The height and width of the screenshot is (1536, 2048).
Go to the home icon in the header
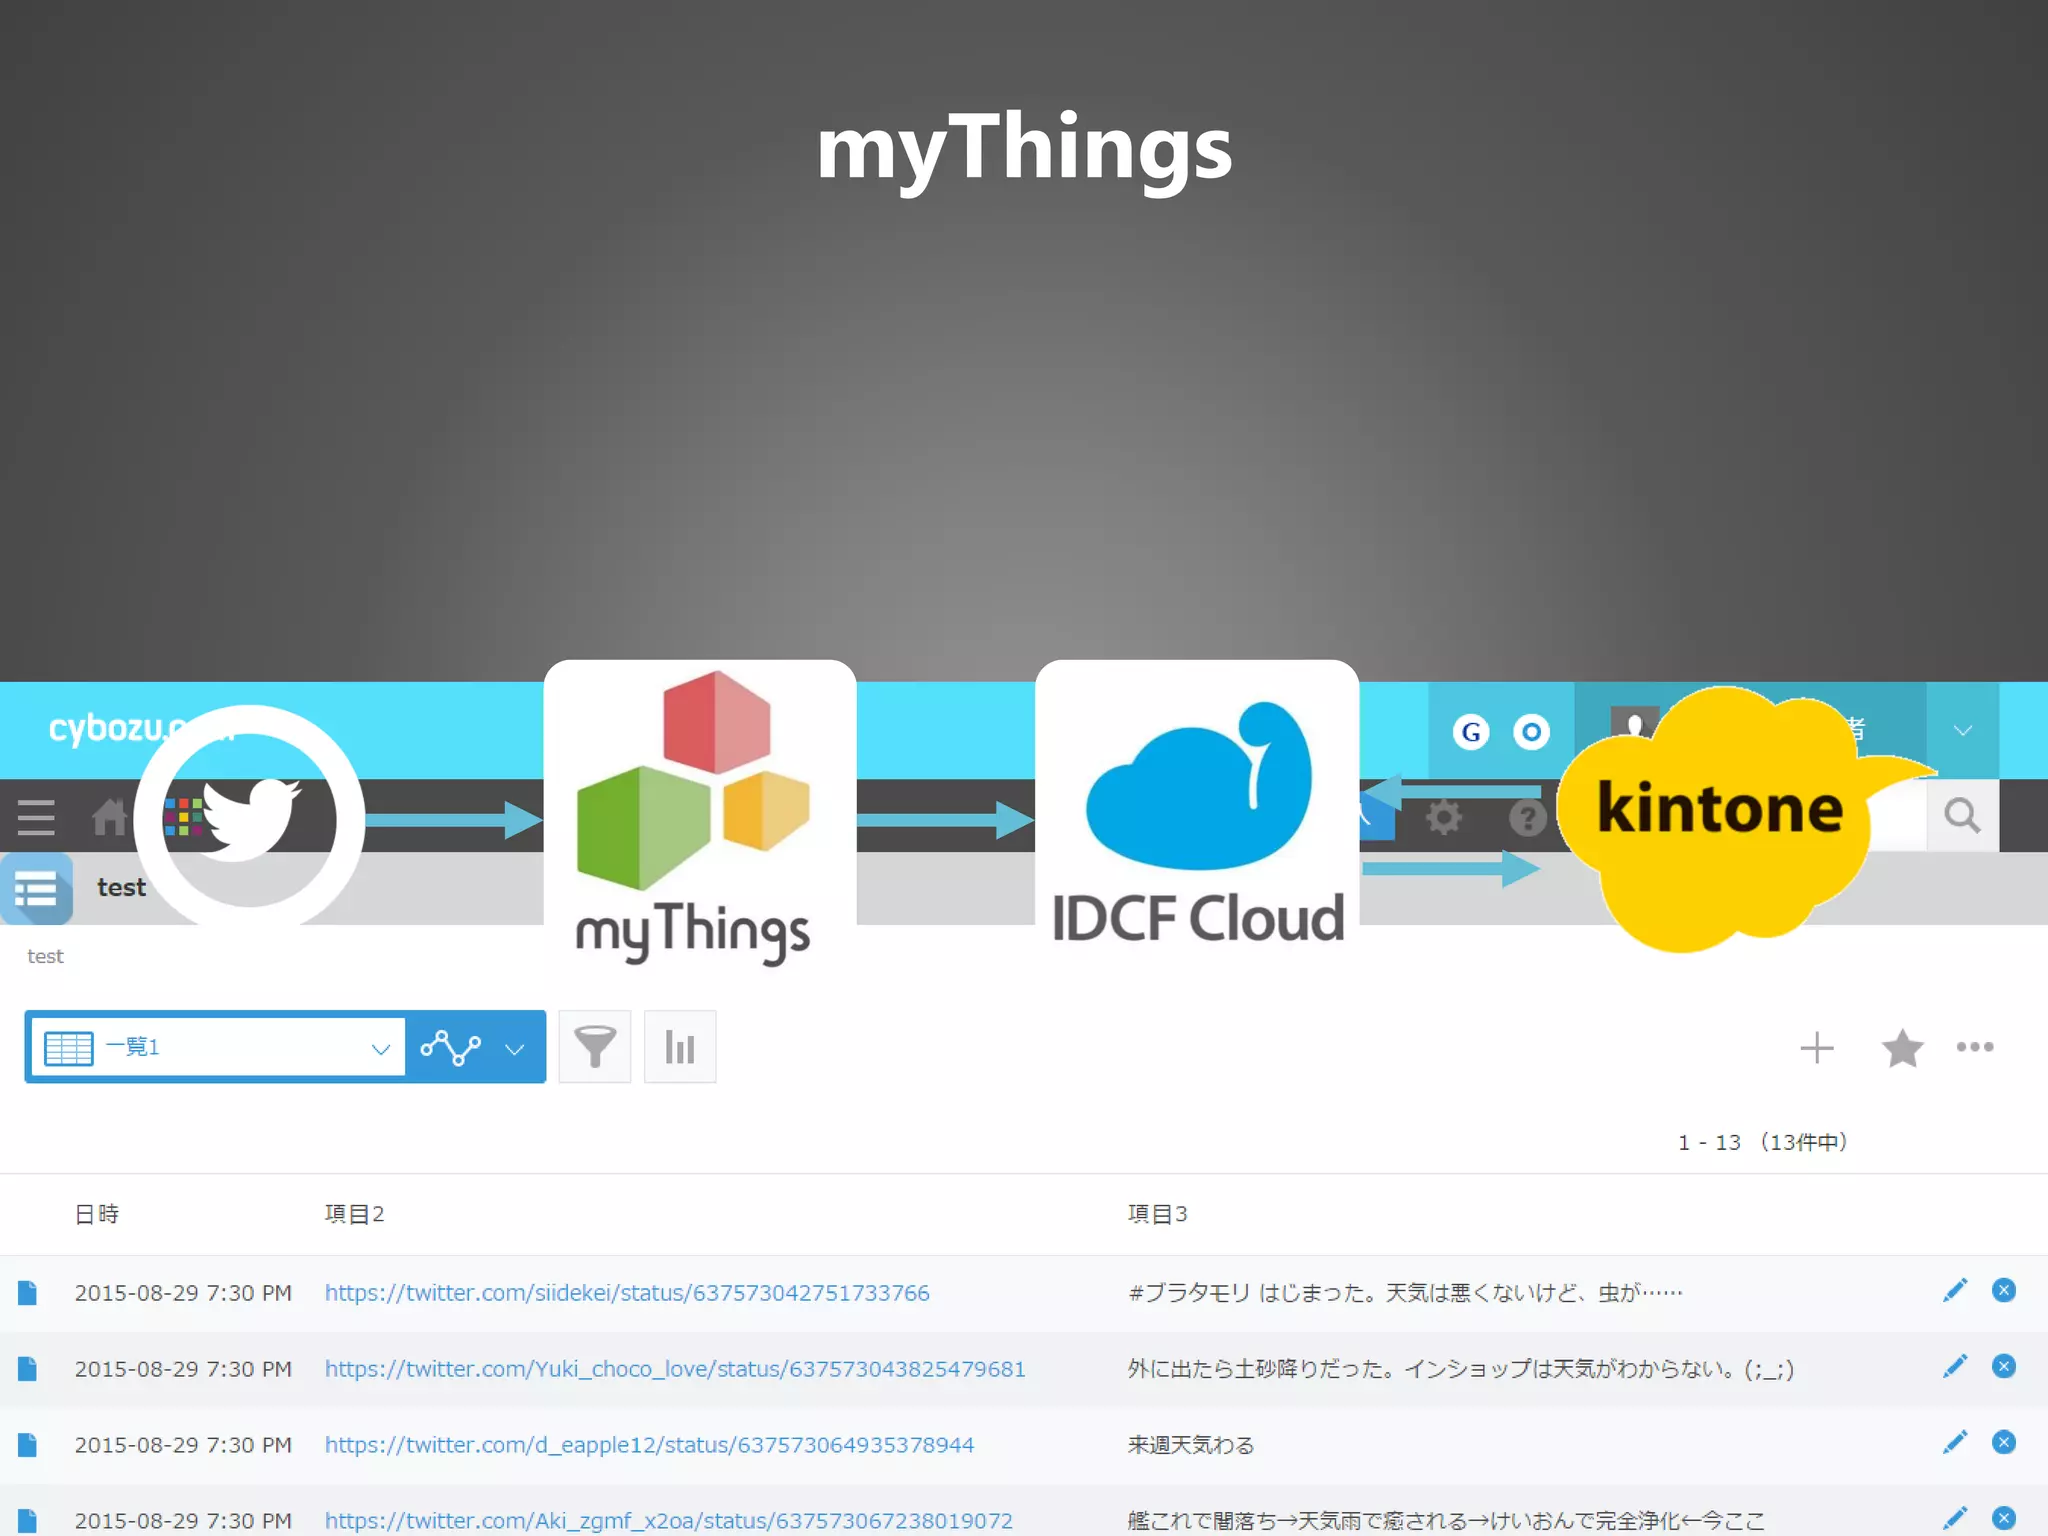109,816
